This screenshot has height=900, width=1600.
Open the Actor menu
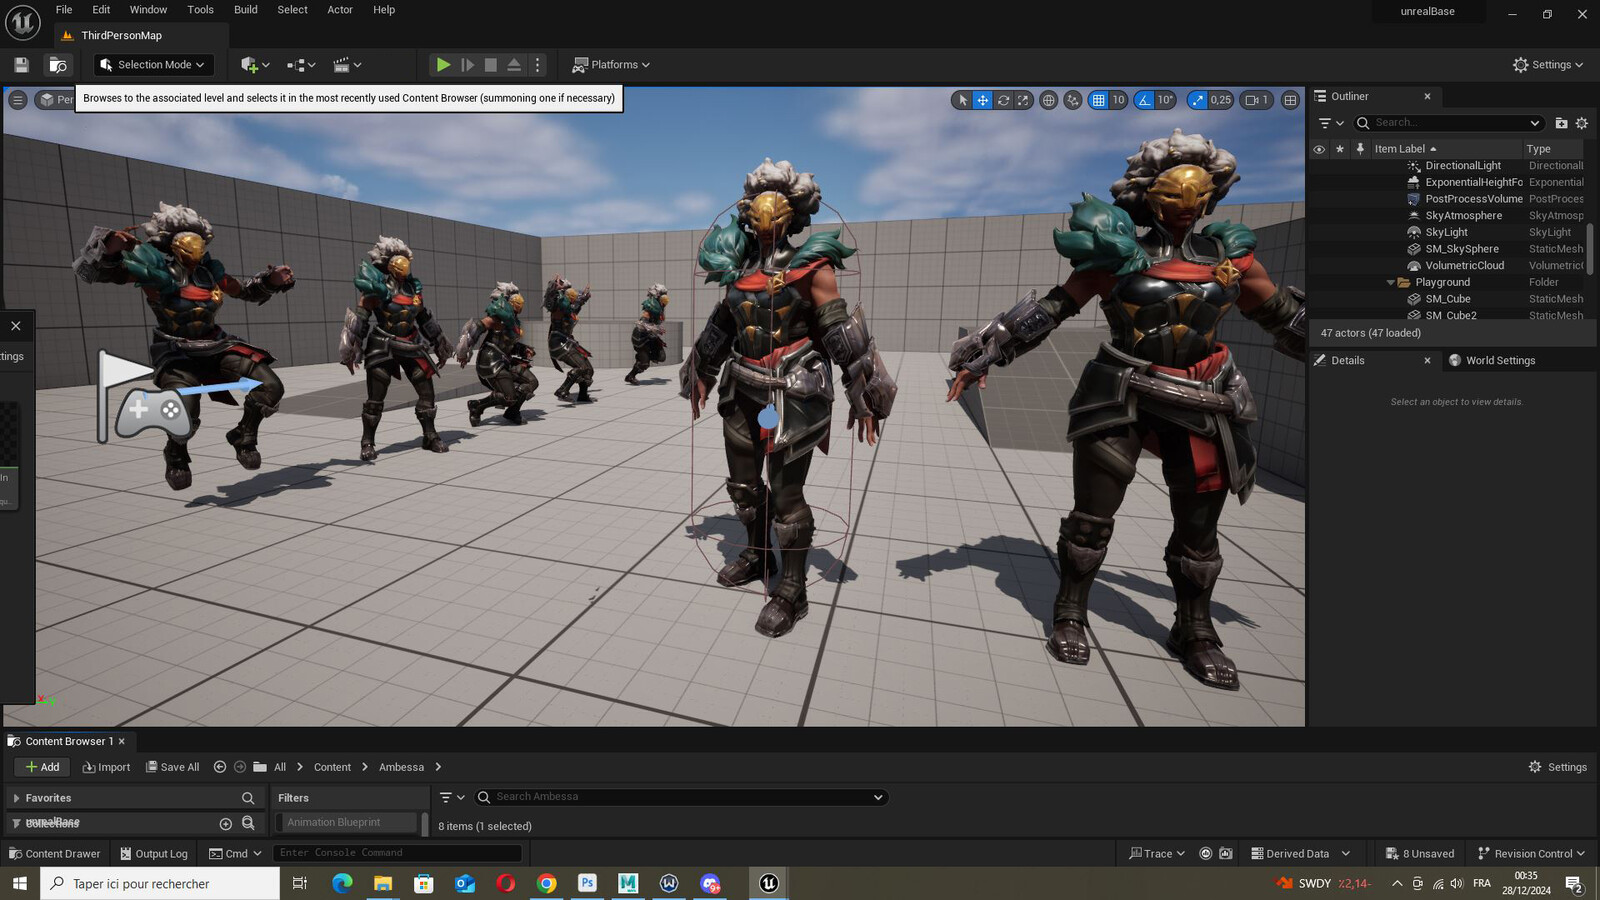point(340,10)
